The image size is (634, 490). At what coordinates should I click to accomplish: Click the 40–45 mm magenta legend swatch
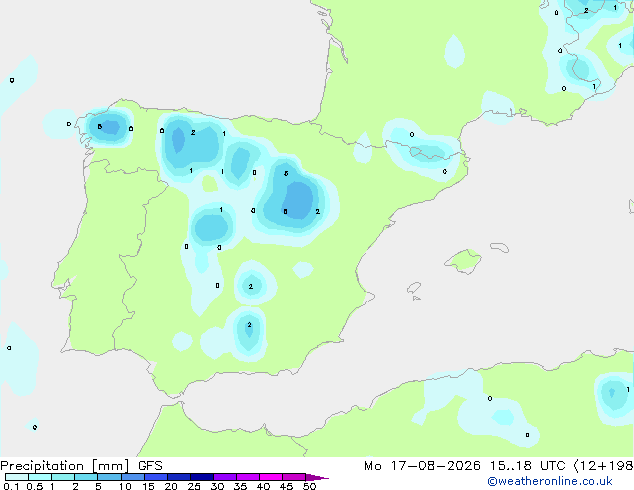[x=271, y=477]
